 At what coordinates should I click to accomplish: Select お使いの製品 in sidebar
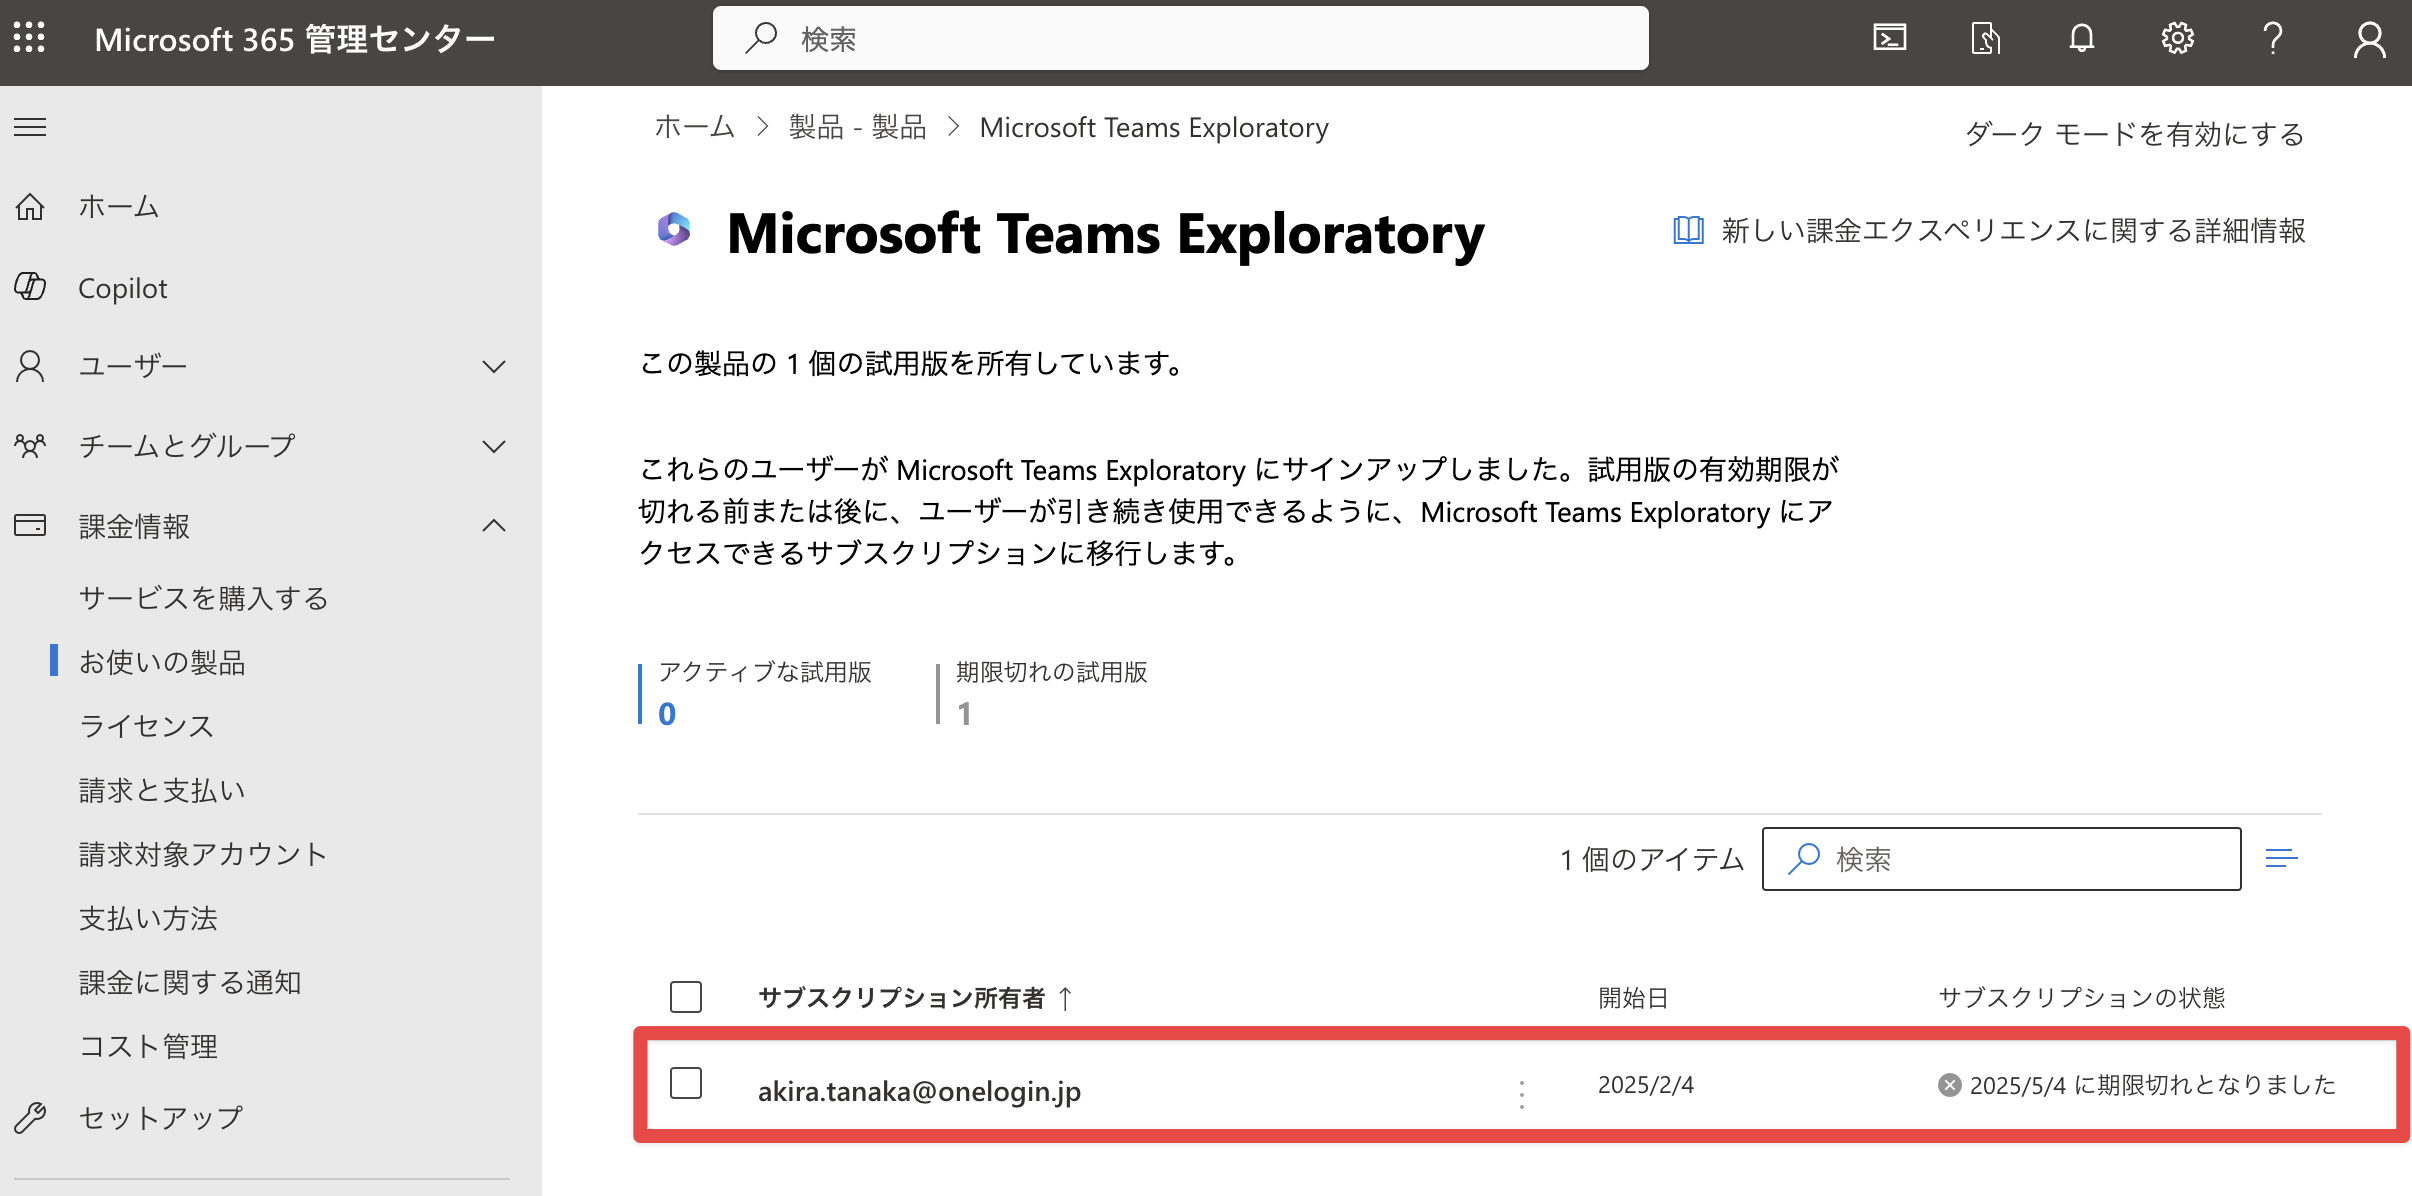point(162,661)
